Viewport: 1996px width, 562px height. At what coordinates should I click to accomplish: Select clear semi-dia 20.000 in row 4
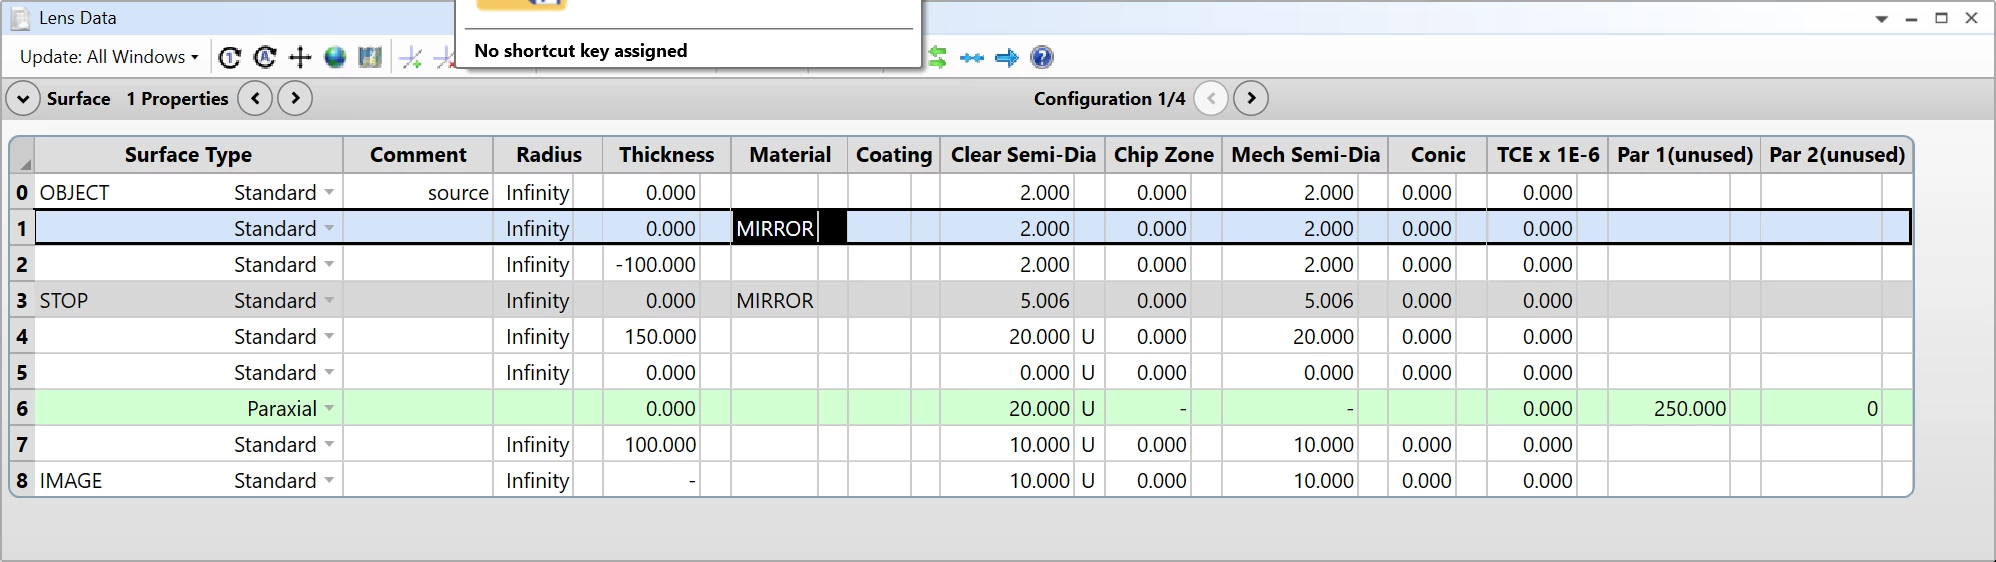[1006, 336]
